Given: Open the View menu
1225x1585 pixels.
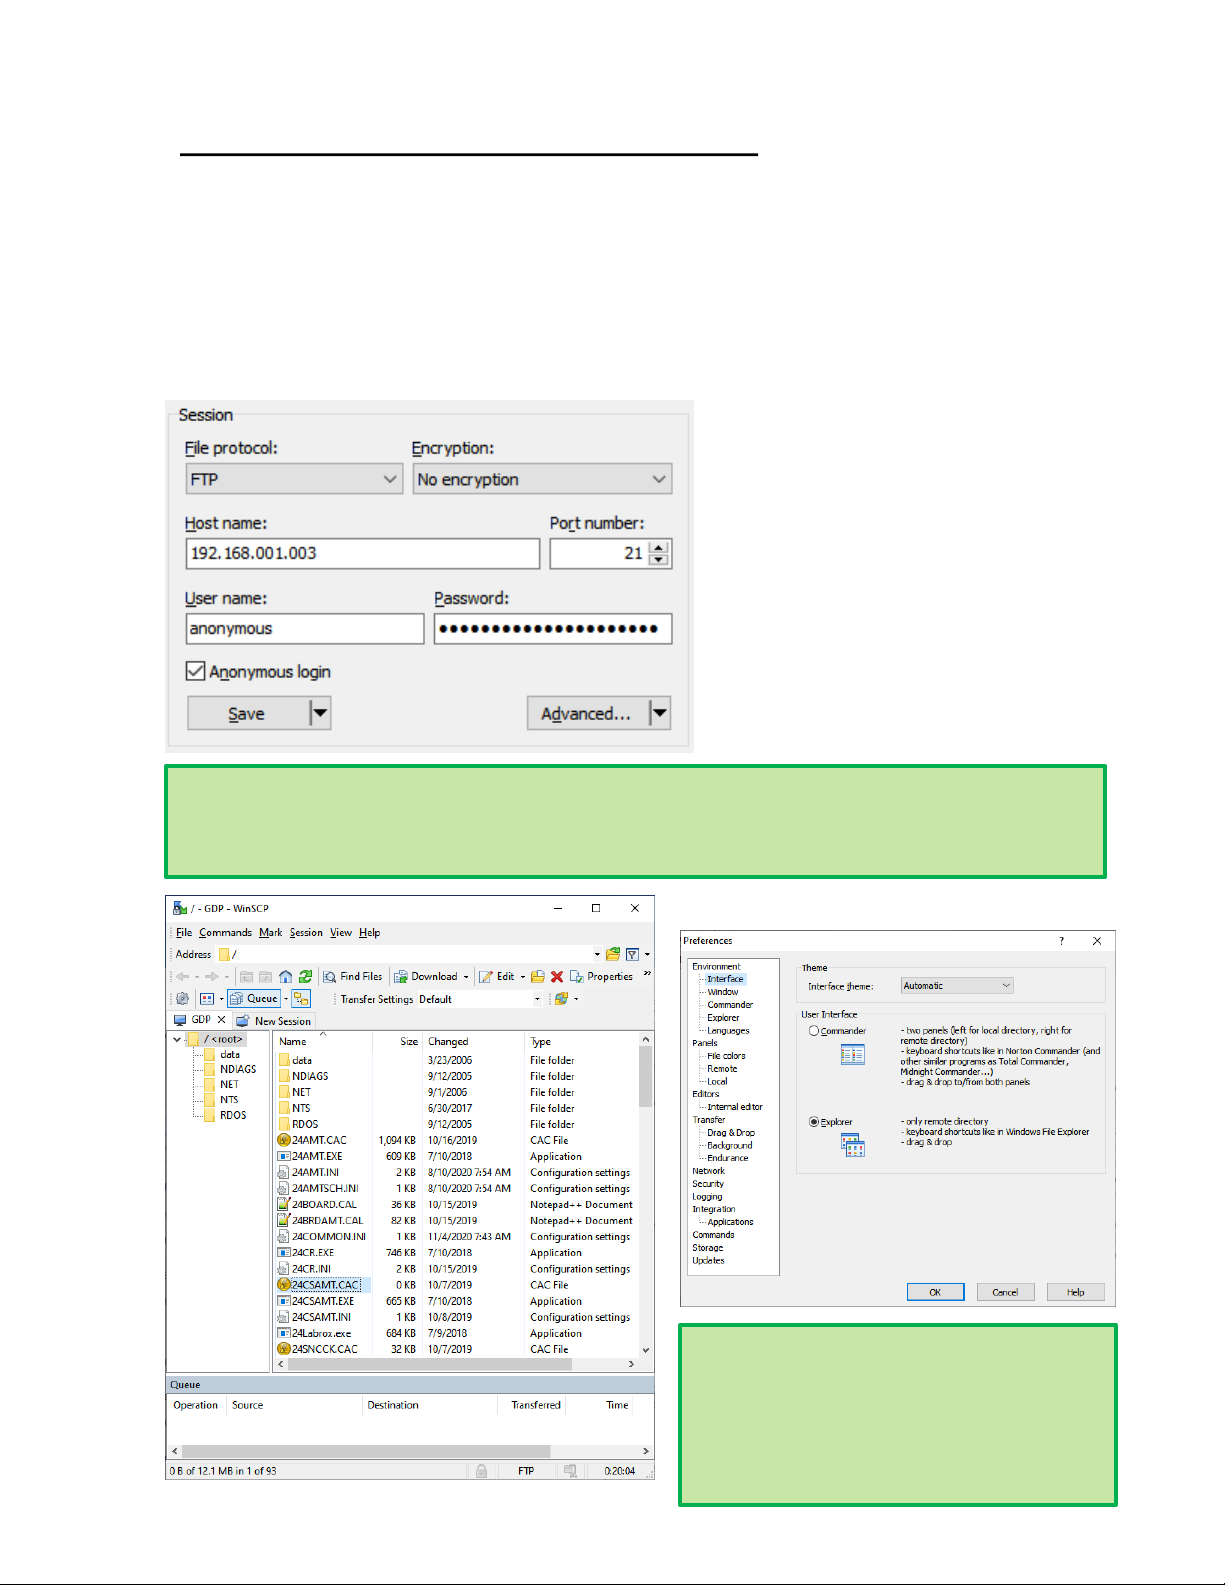Looking at the screenshot, I should [x=341, y=932].
